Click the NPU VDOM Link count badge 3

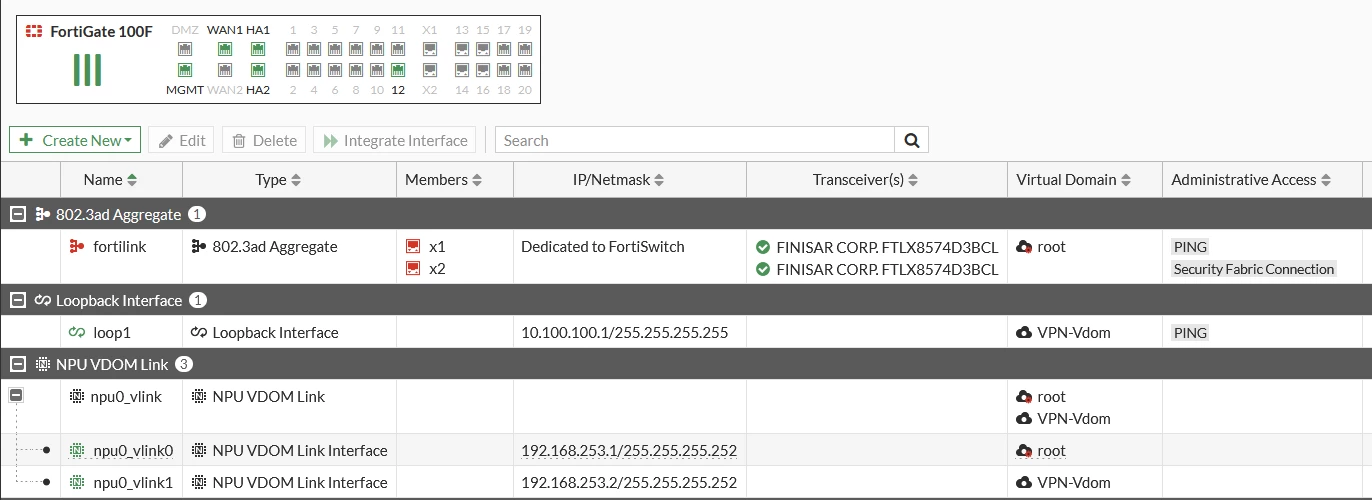click(183, 364)
